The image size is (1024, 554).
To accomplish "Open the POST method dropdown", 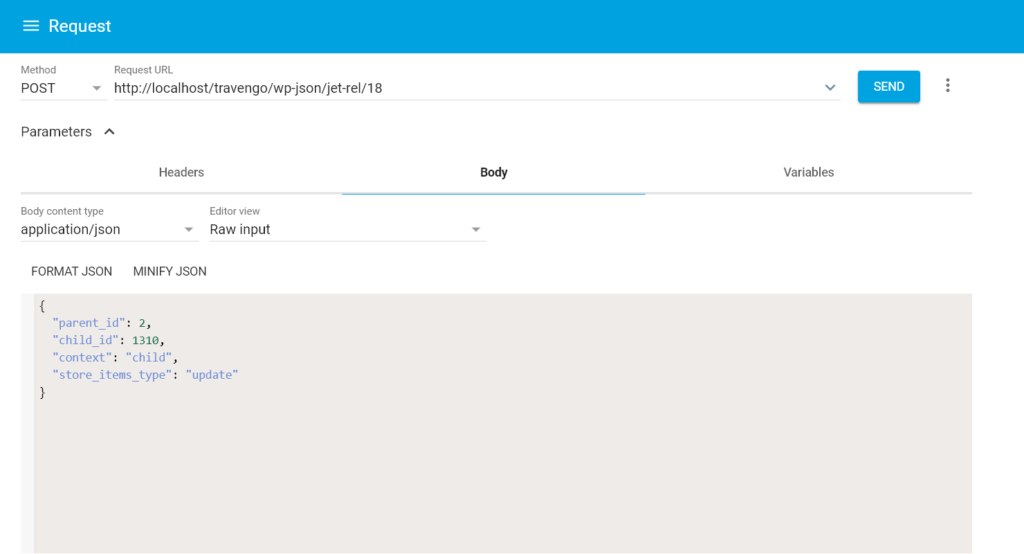I will point(61,88).
